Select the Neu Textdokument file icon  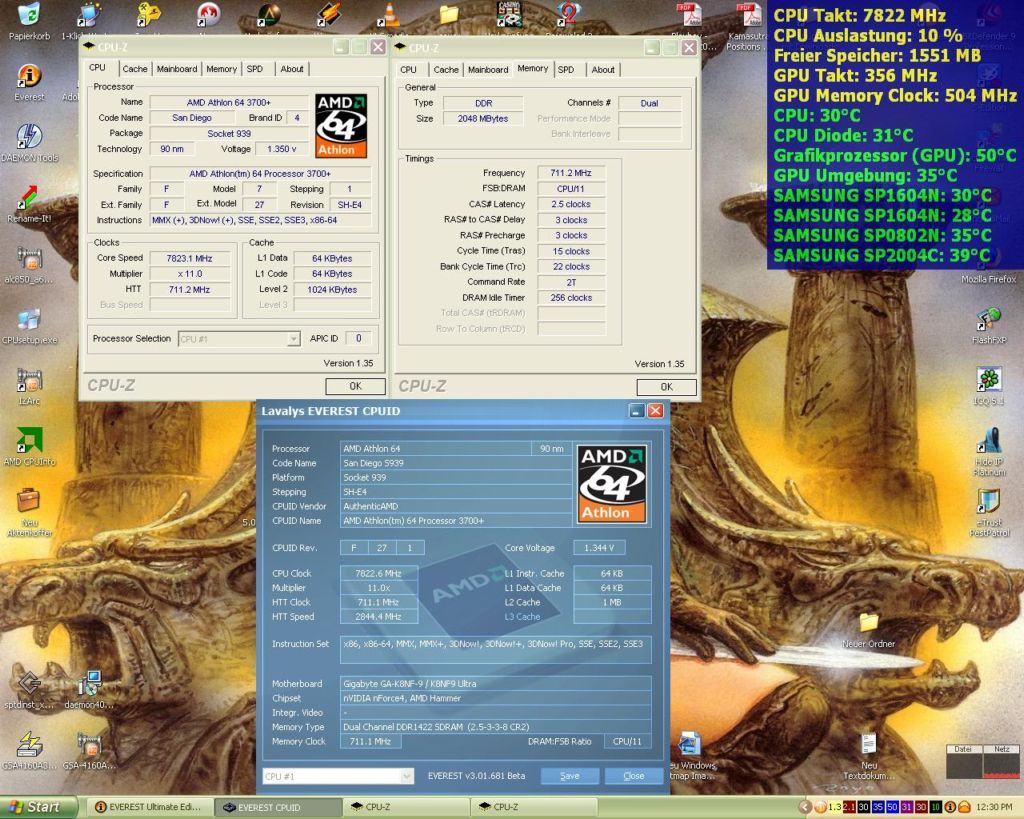868,745
